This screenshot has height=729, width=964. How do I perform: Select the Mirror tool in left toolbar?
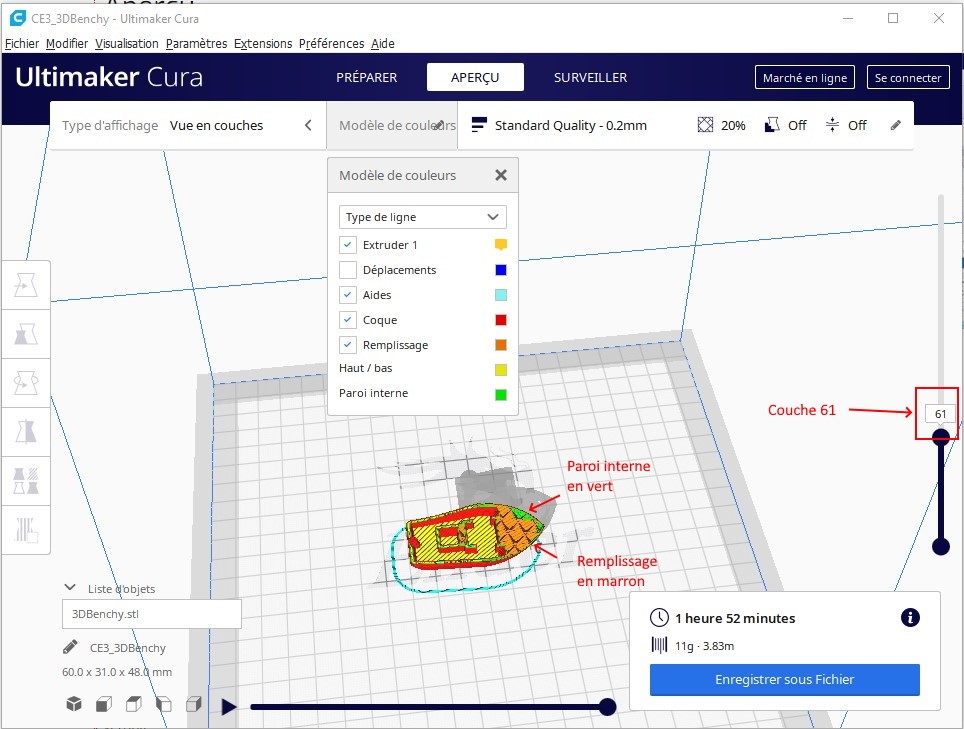[x=26, y=432]
